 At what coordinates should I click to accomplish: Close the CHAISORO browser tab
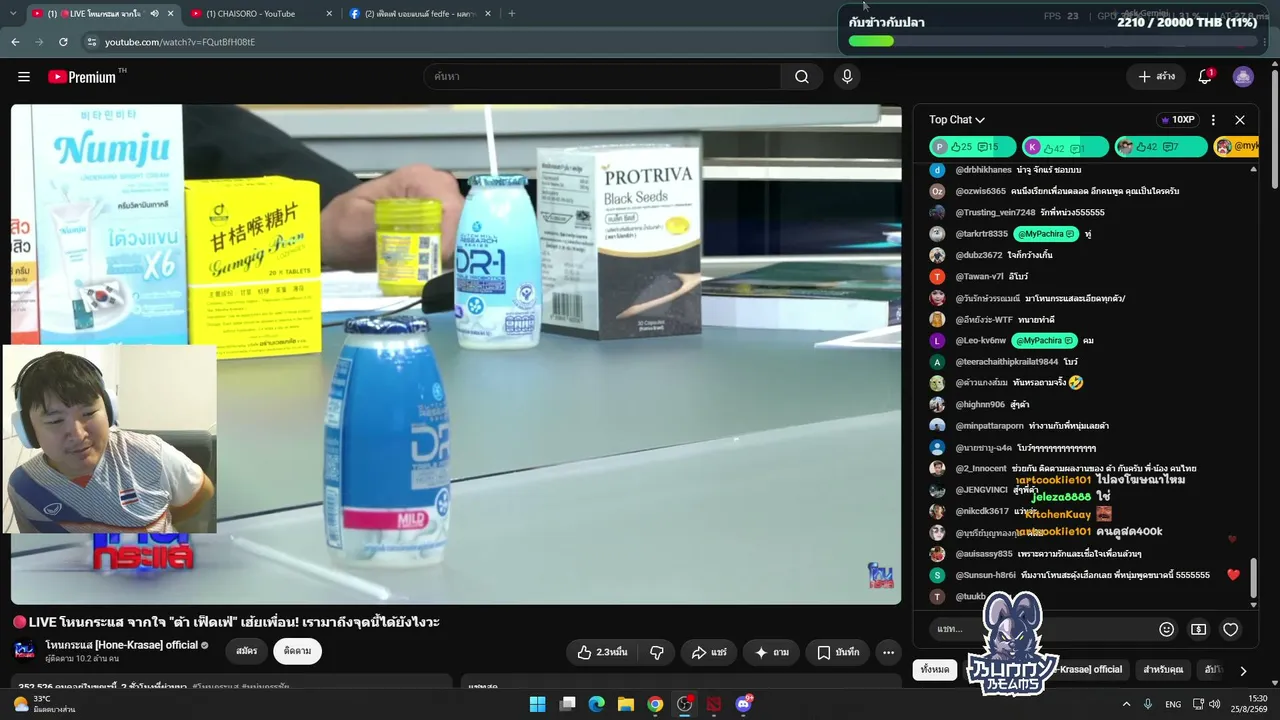329,14
